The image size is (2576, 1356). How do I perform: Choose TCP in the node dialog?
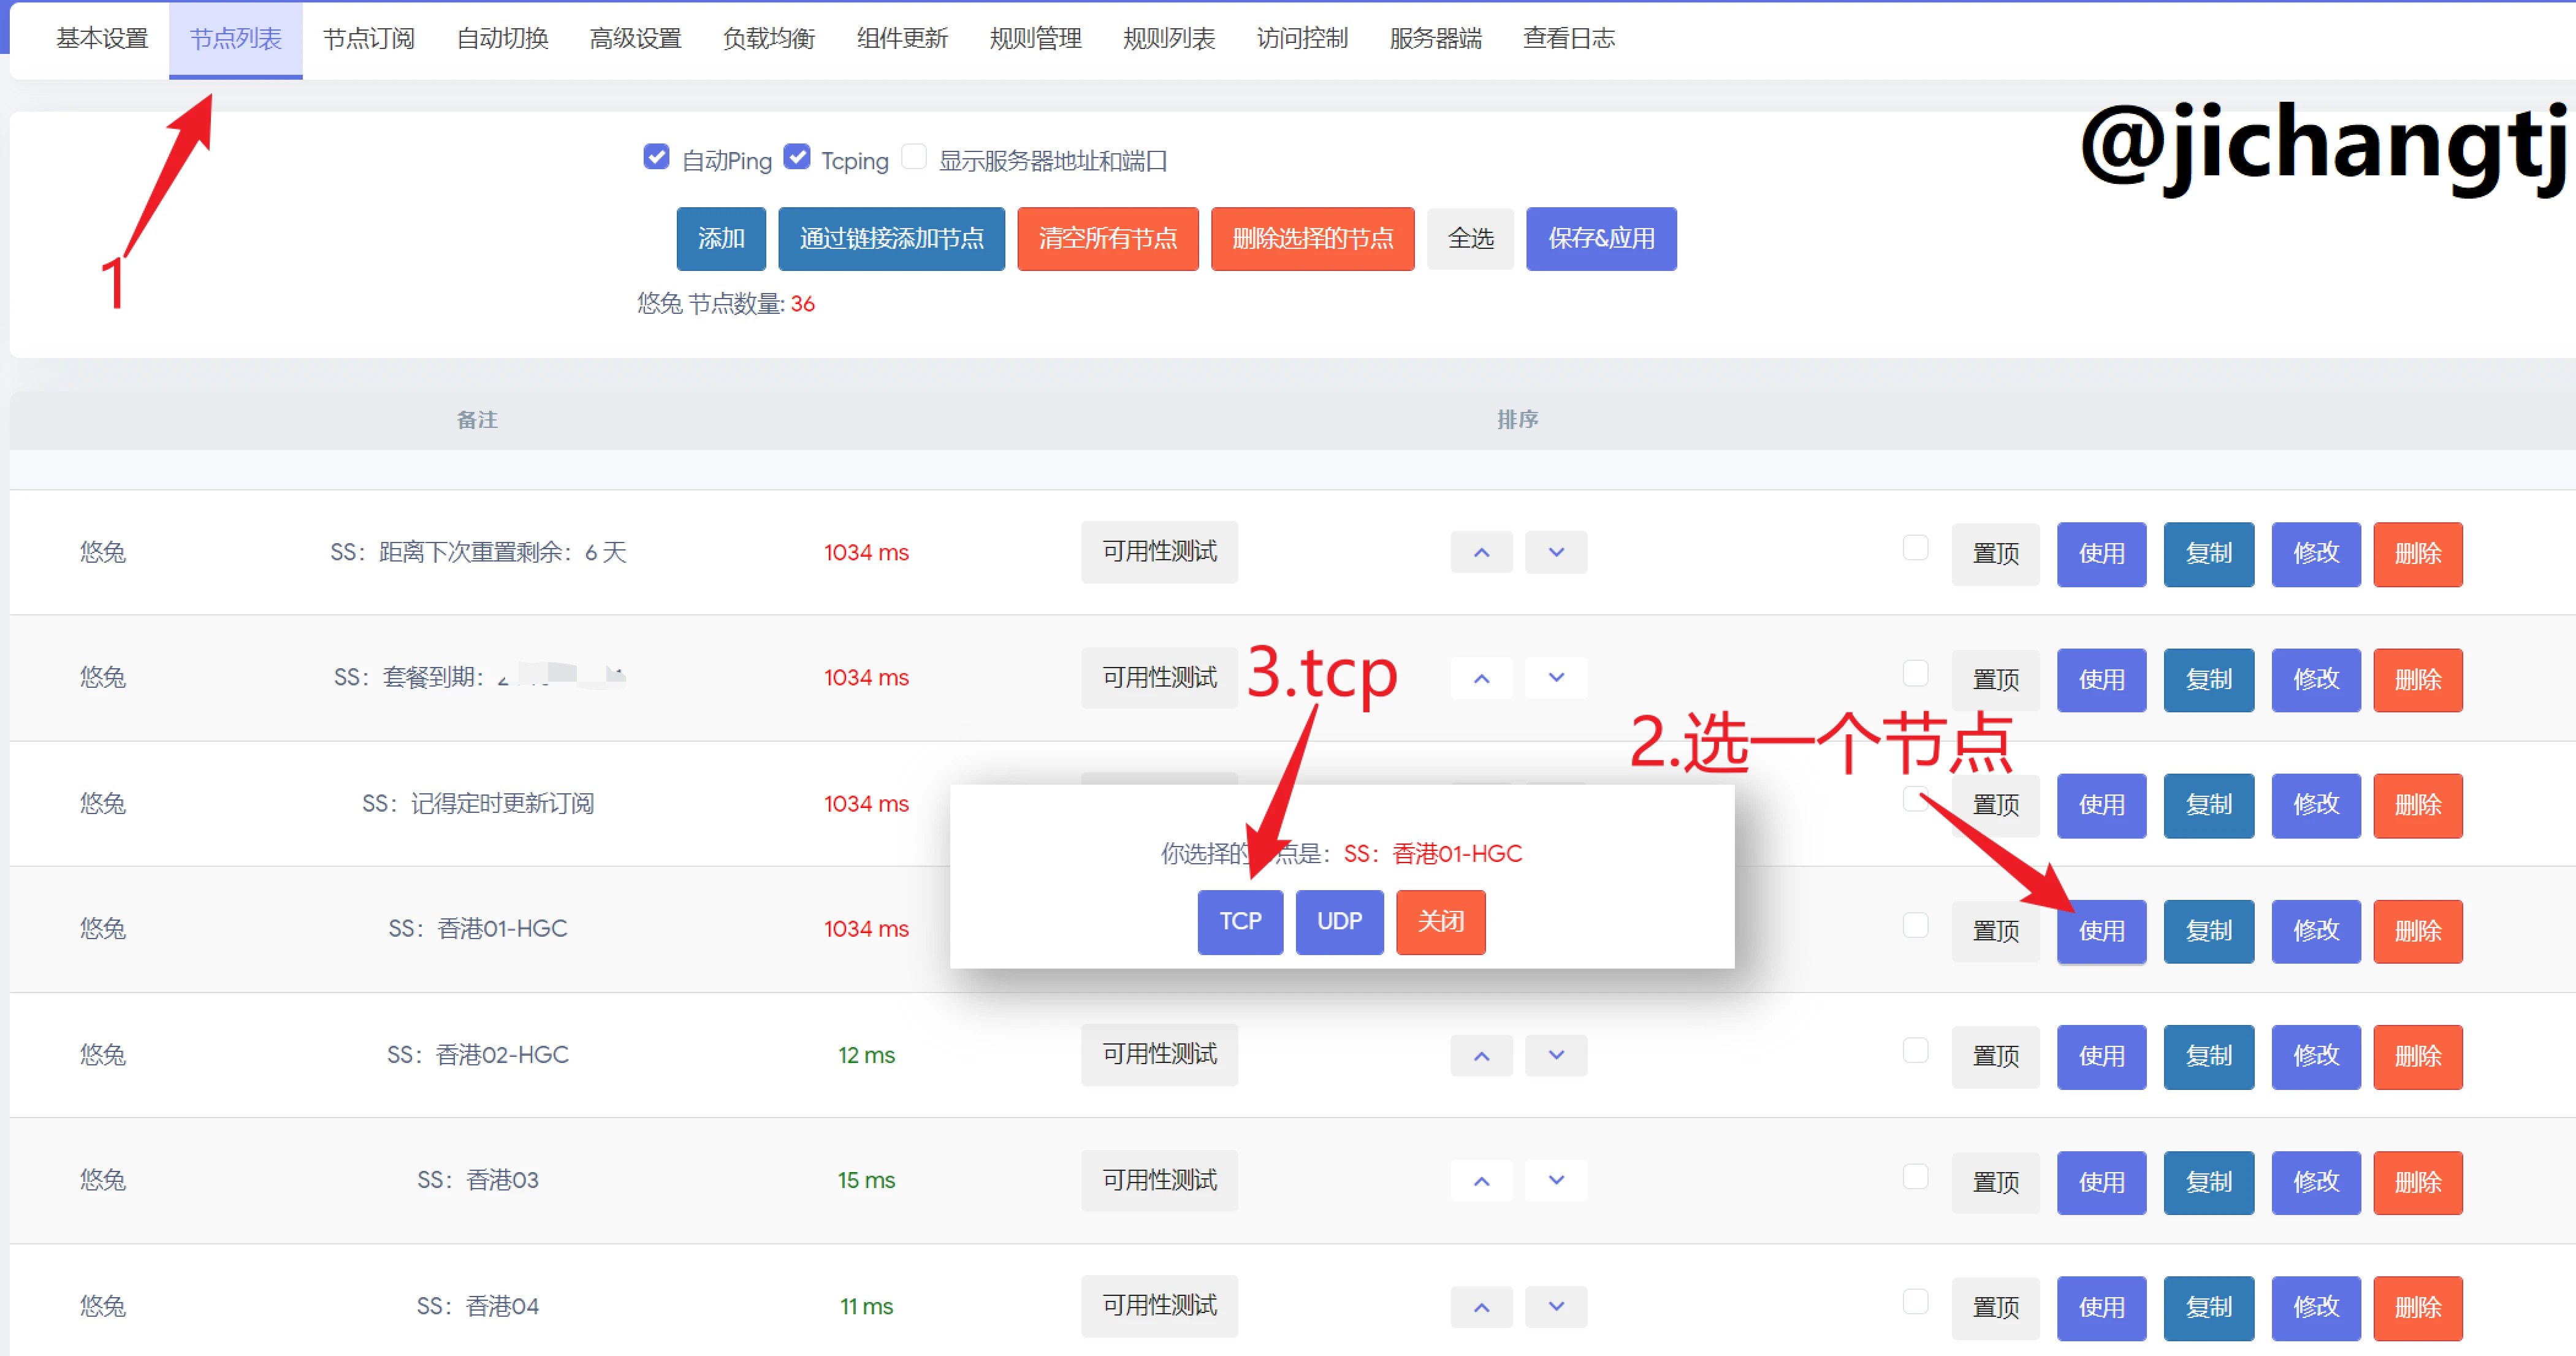click(x=1240, y=922)
